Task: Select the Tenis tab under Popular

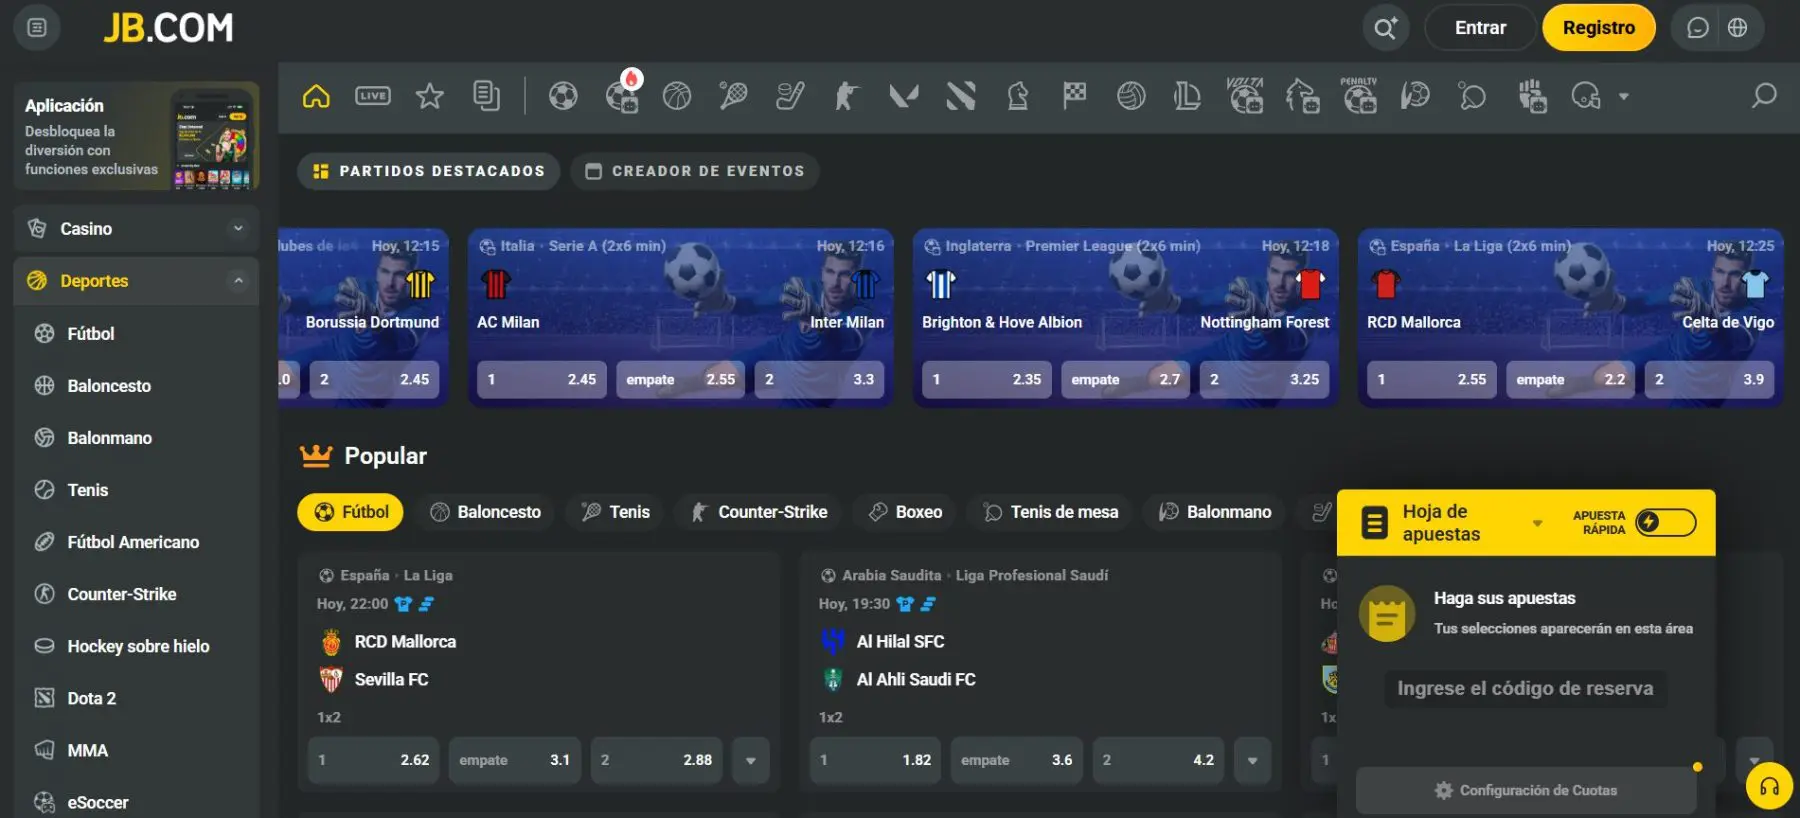Action: (616, 512)
